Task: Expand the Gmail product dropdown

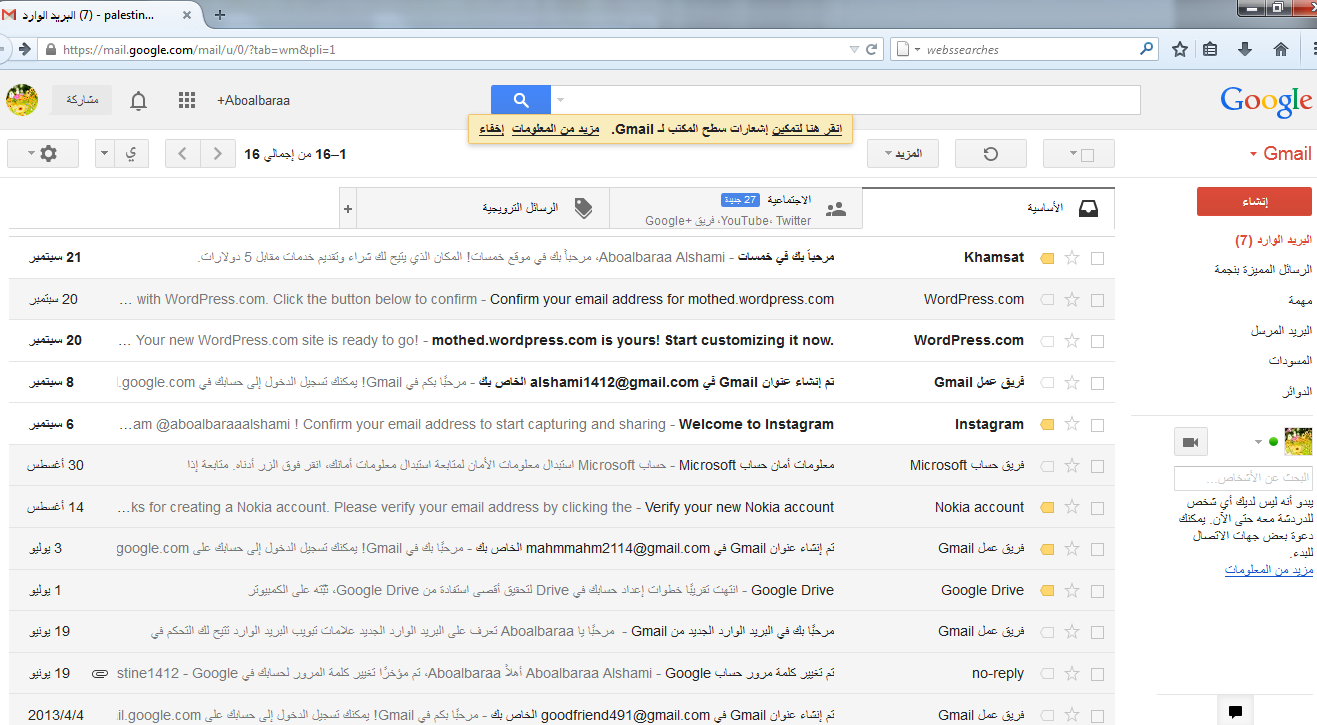Action: 1253,154
